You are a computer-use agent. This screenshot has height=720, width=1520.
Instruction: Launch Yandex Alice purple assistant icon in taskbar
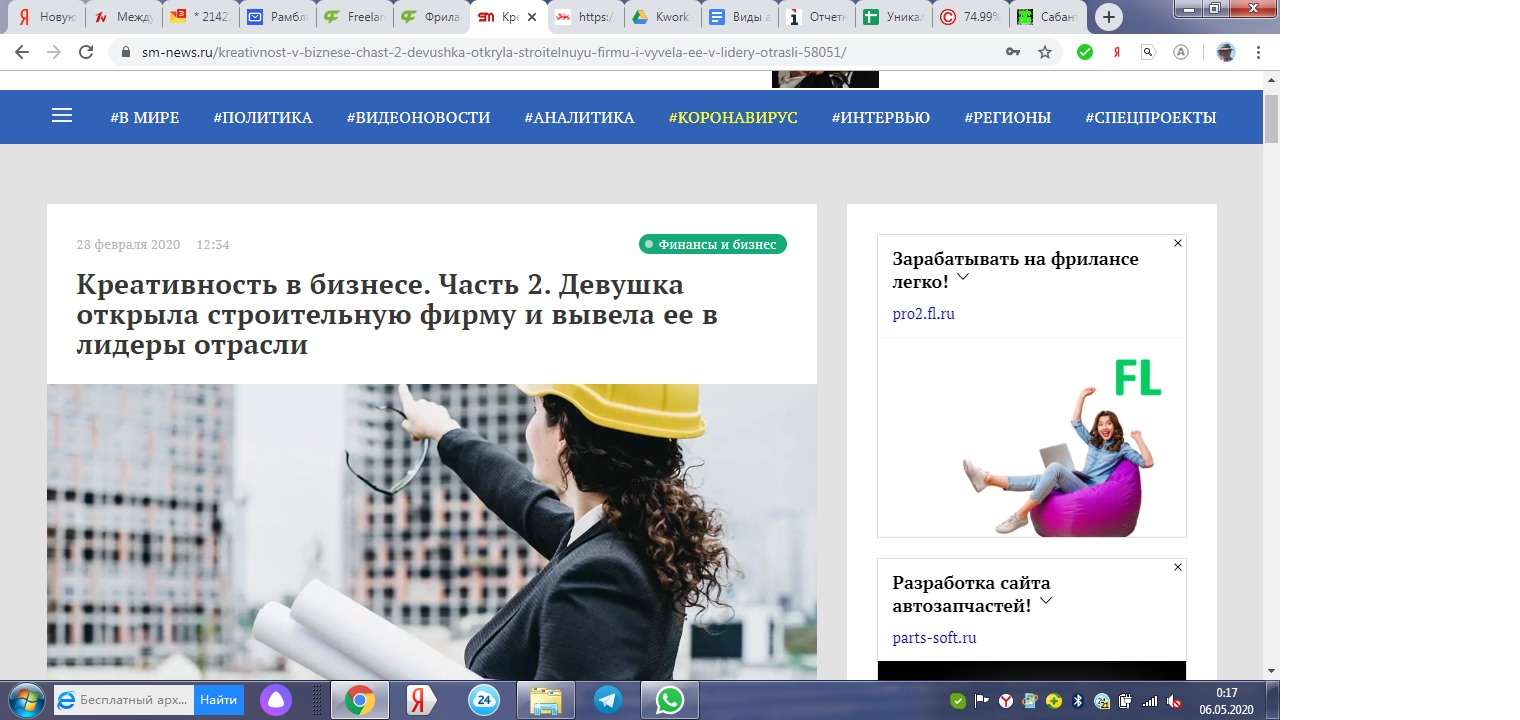(275, 700)
